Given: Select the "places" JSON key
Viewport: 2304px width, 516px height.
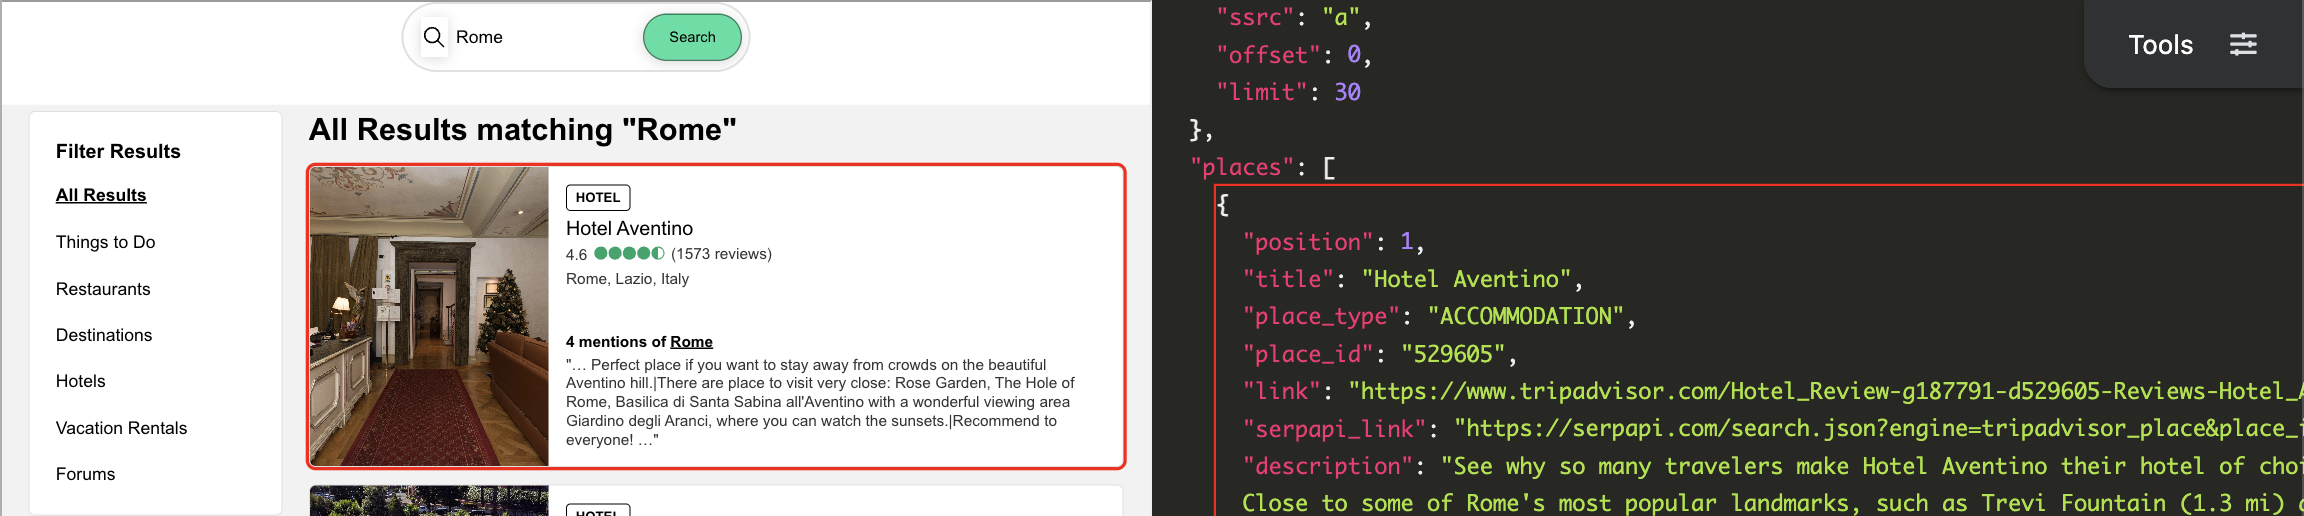Looking at the screenshot, I should pos(1243,167).
